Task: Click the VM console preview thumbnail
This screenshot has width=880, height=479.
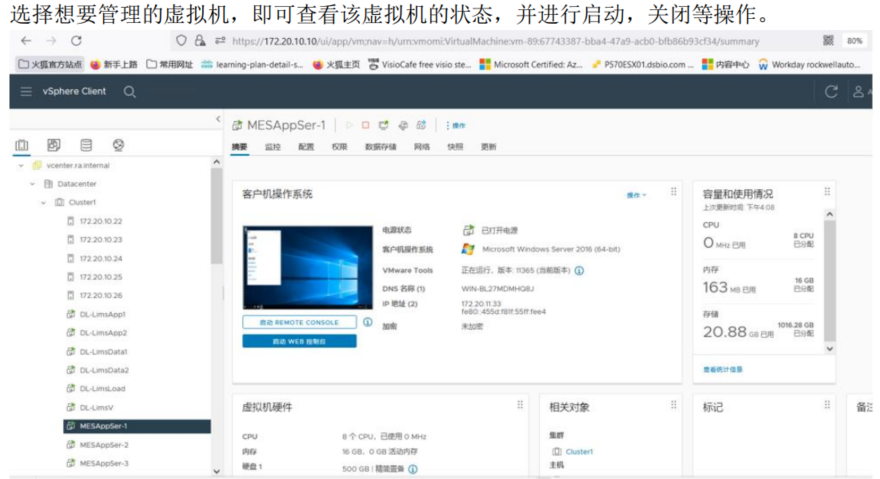Action: pos(294,267)
